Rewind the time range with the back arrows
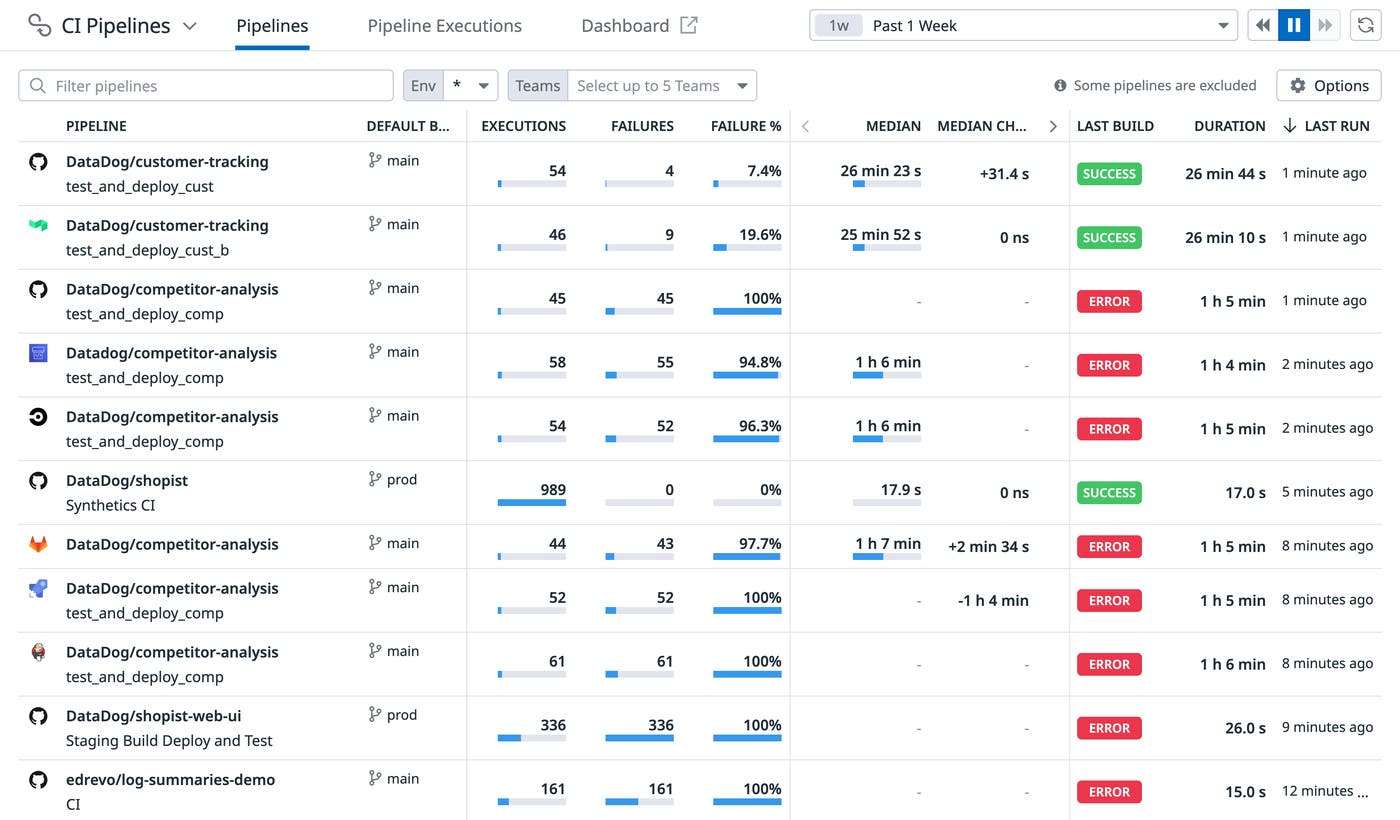Viewport: 1400px width, 820px height. pos(1262,25)
